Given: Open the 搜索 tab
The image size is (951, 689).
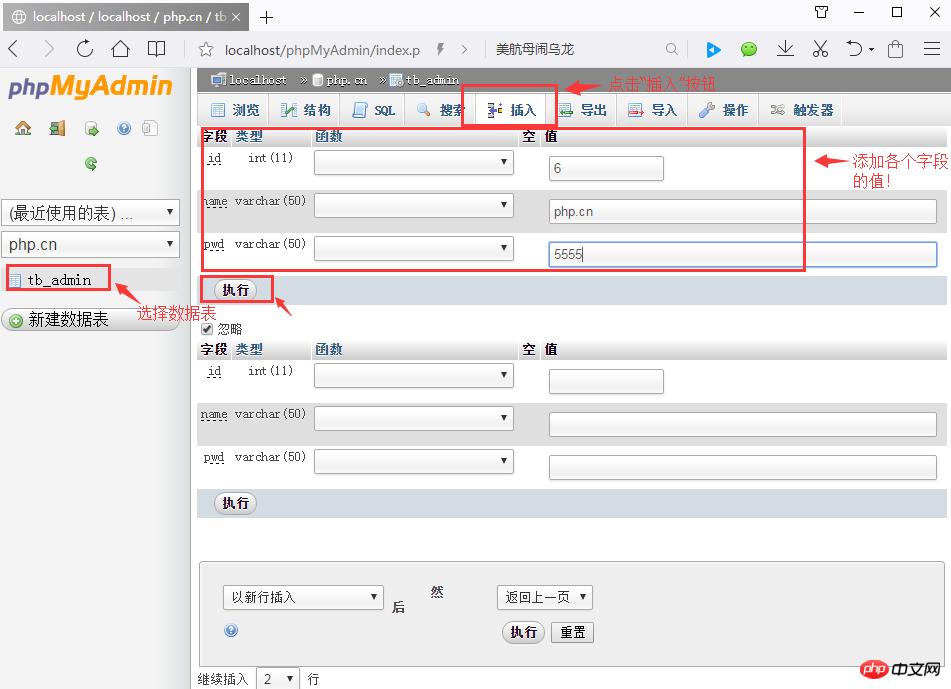Looking at the screenshot, I should pos(440,110).
